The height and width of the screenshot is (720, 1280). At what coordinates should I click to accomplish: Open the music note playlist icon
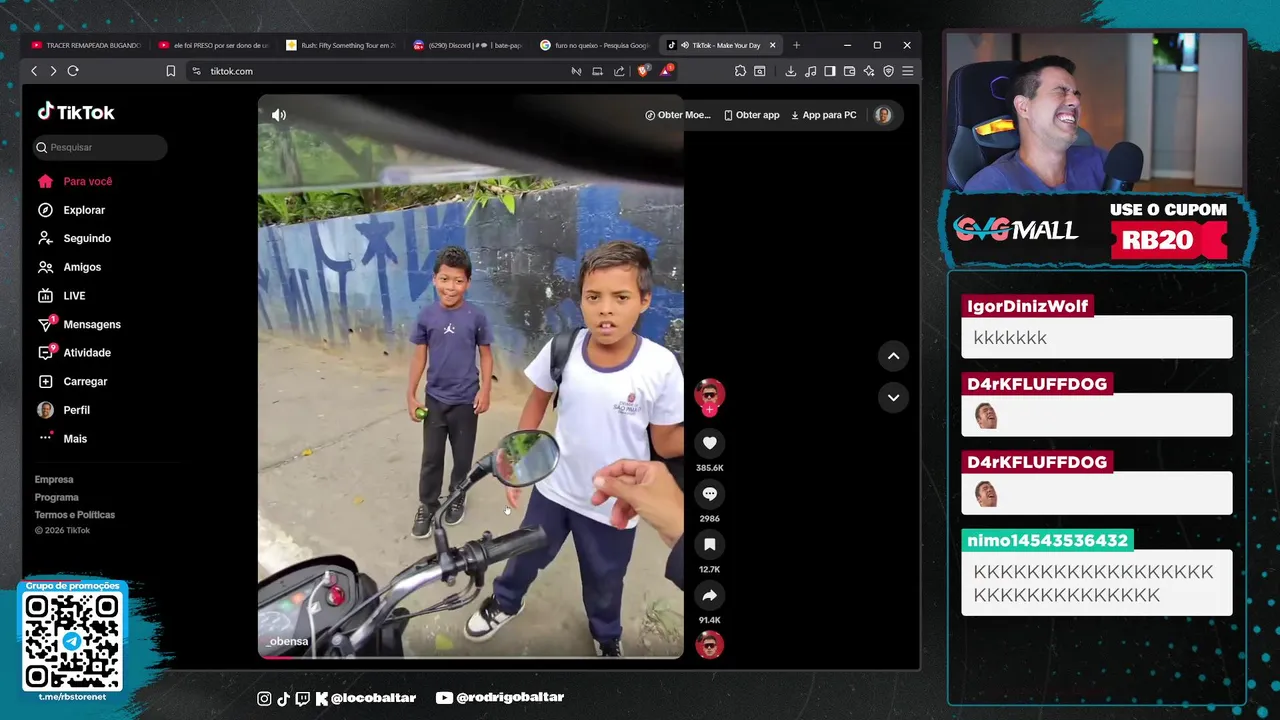(x=810, y=71)
